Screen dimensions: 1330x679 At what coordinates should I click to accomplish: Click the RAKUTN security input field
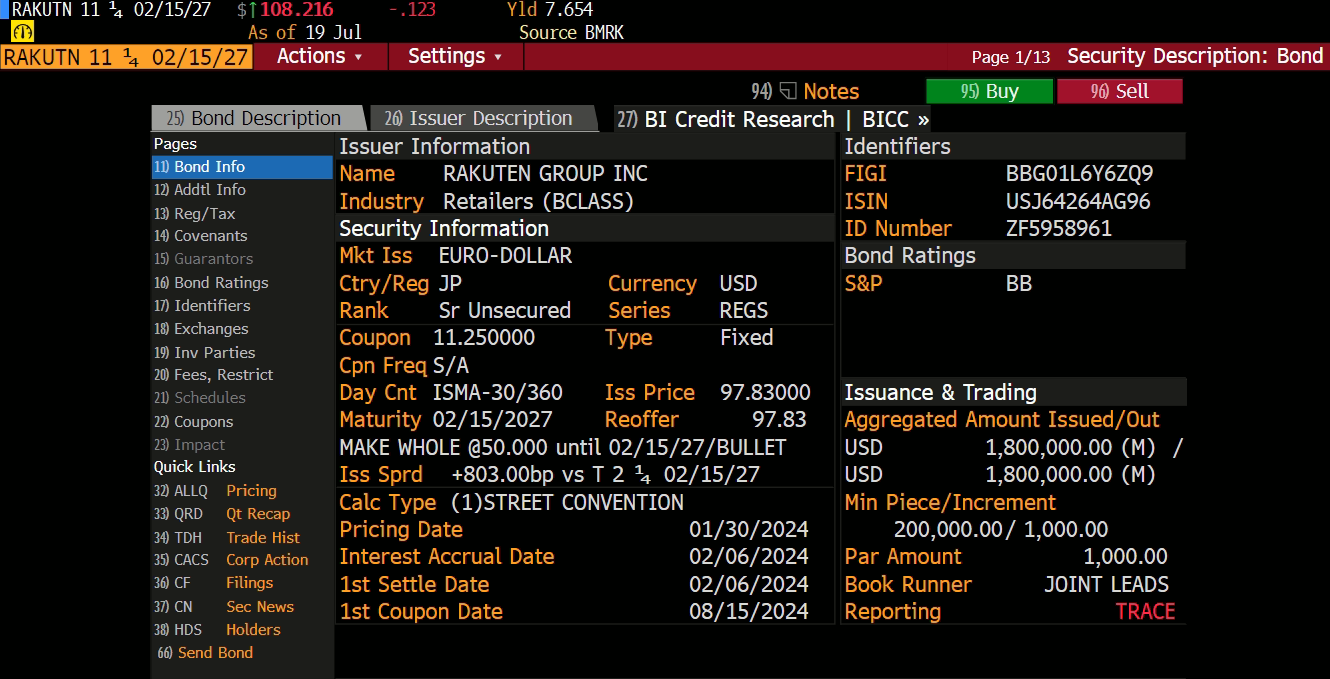click(126, 56)
